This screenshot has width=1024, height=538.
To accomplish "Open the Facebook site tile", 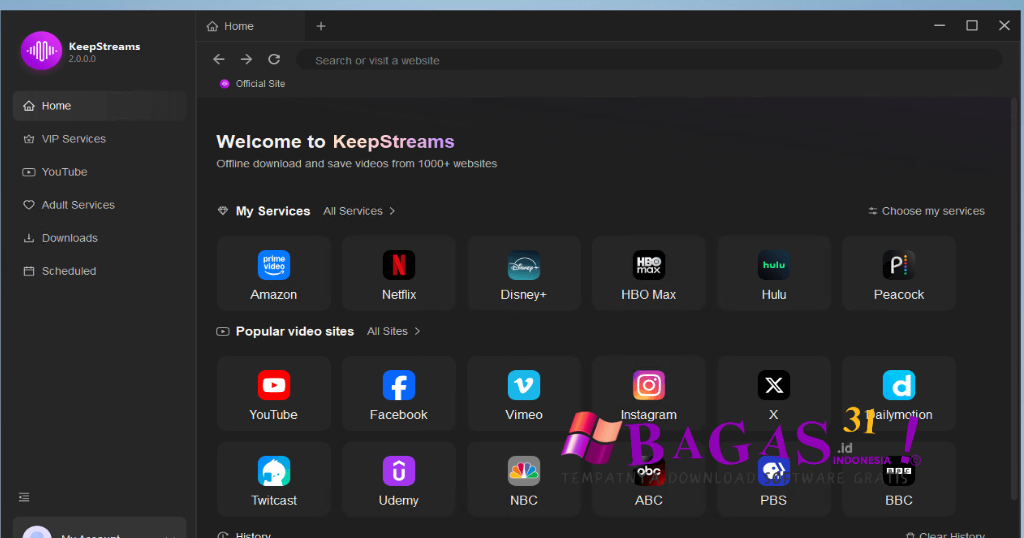I will [398, 394].
